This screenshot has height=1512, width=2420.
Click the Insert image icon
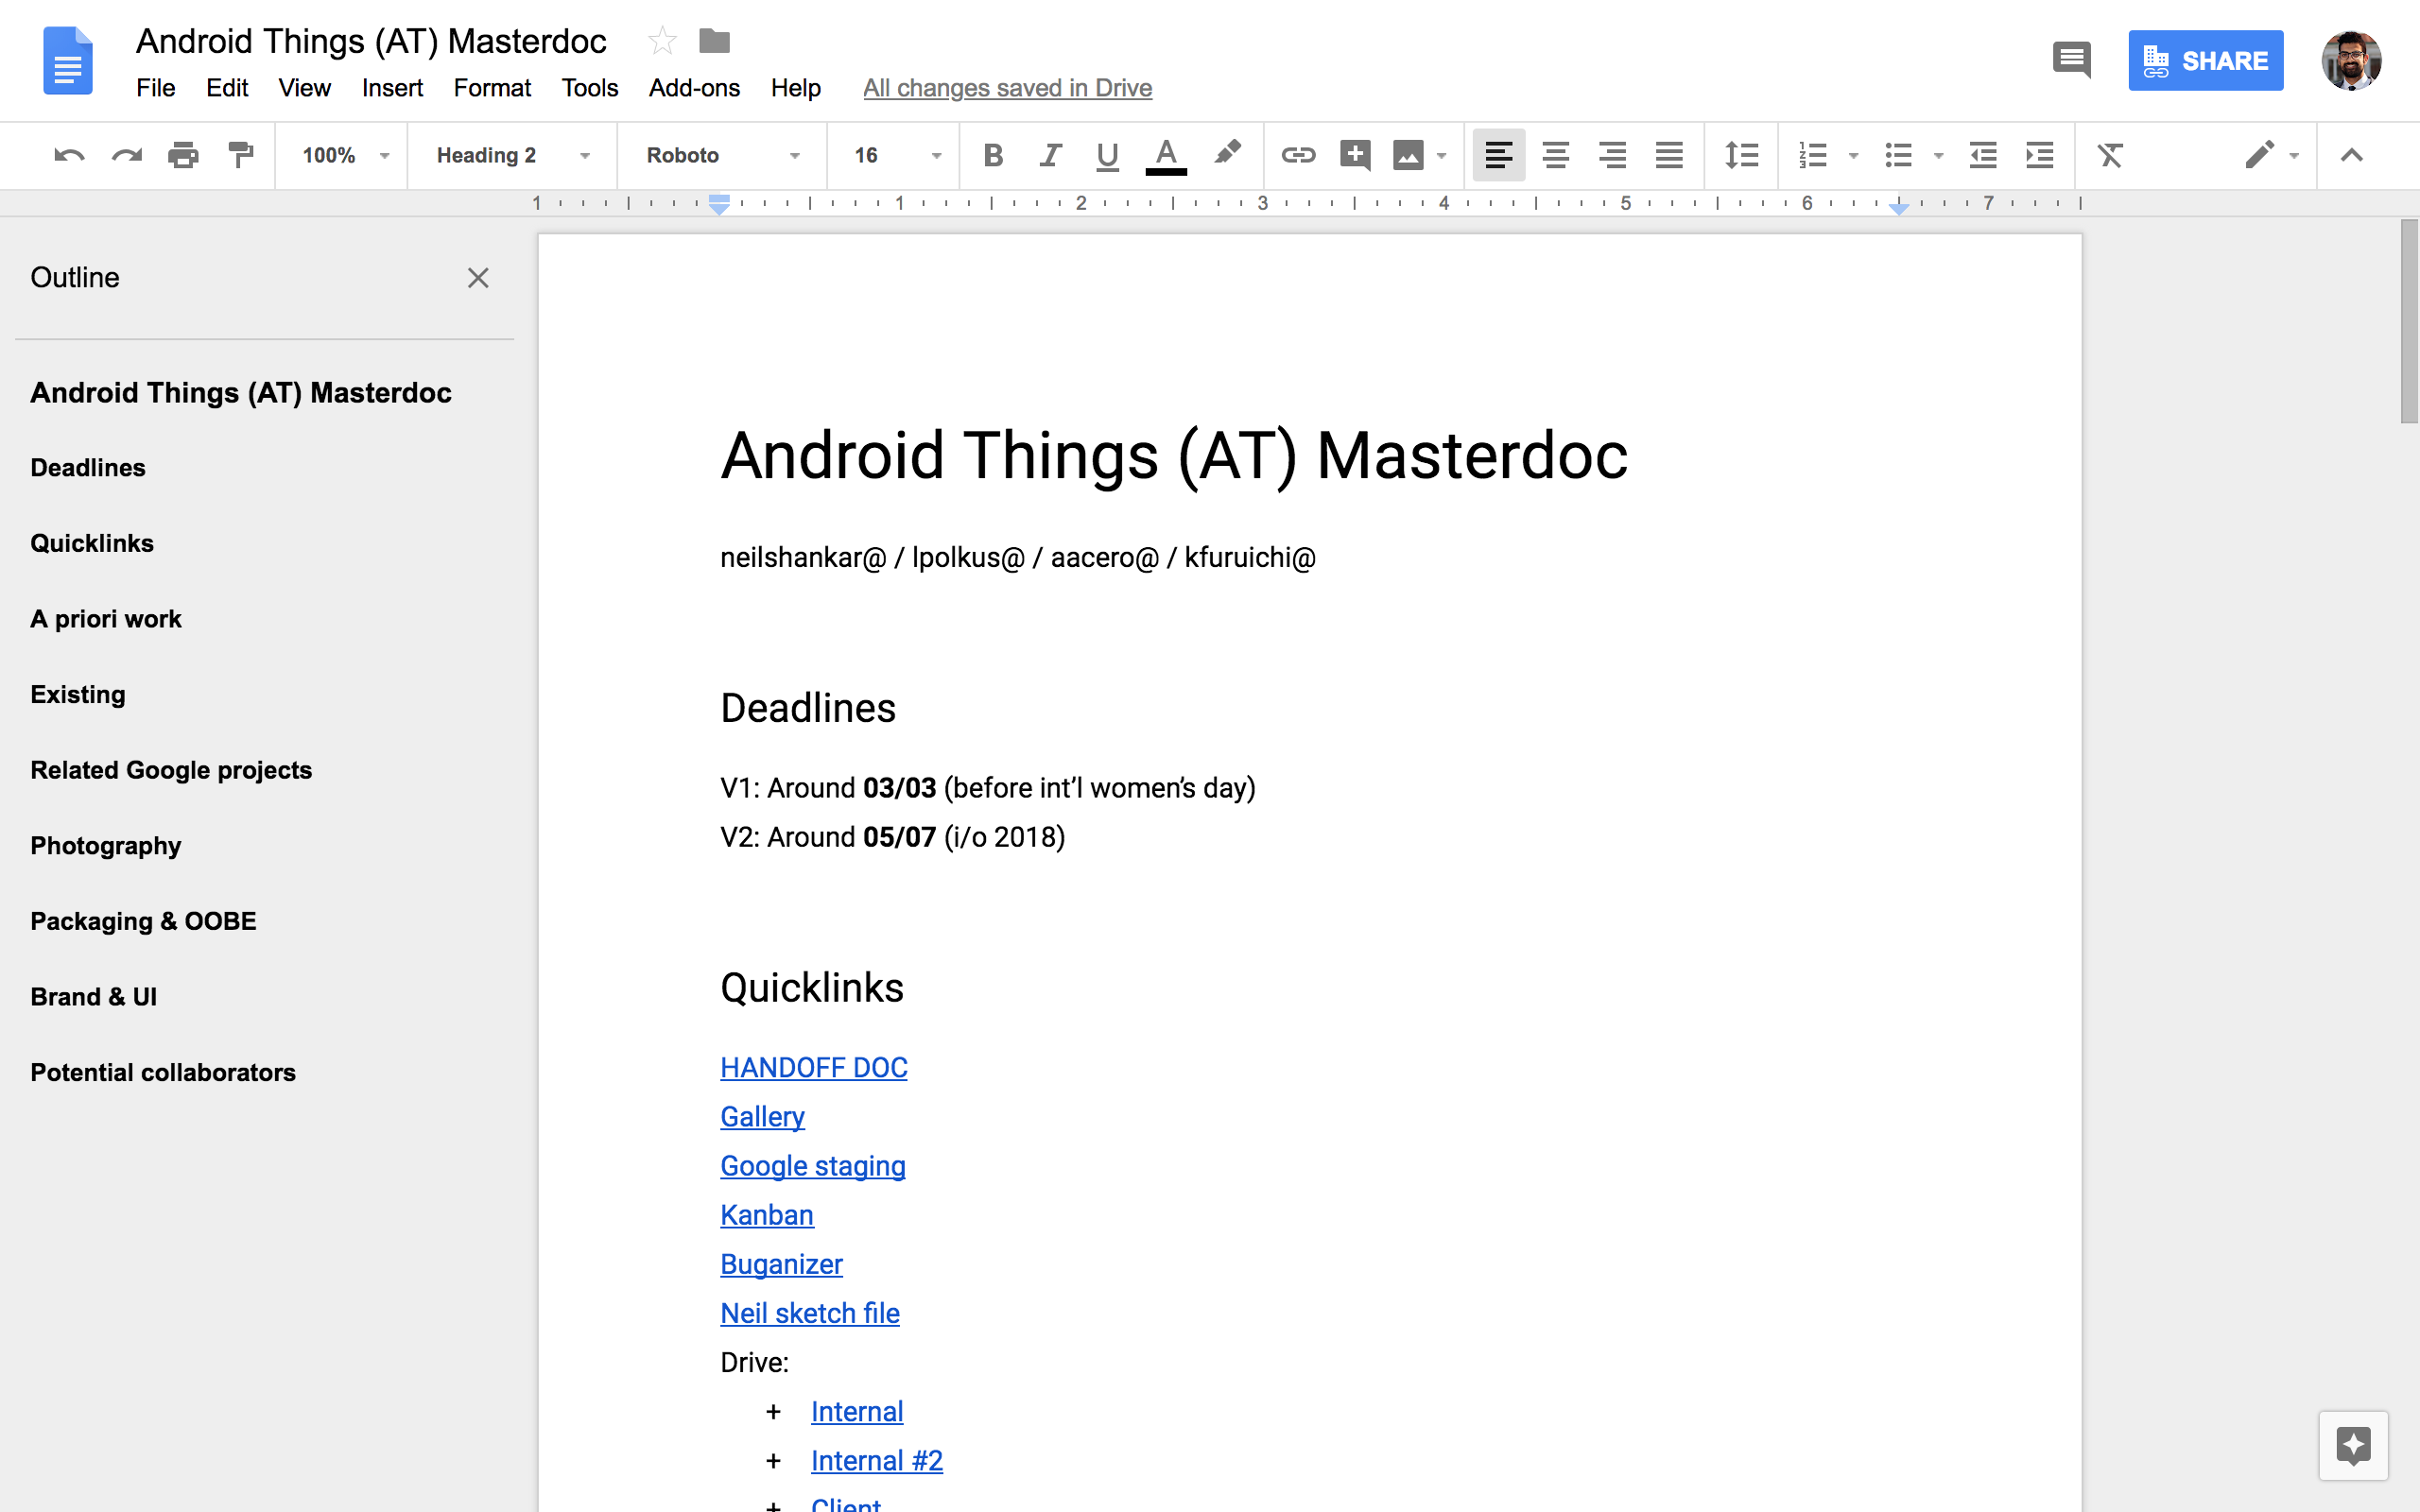click(x=1408, y=155)
